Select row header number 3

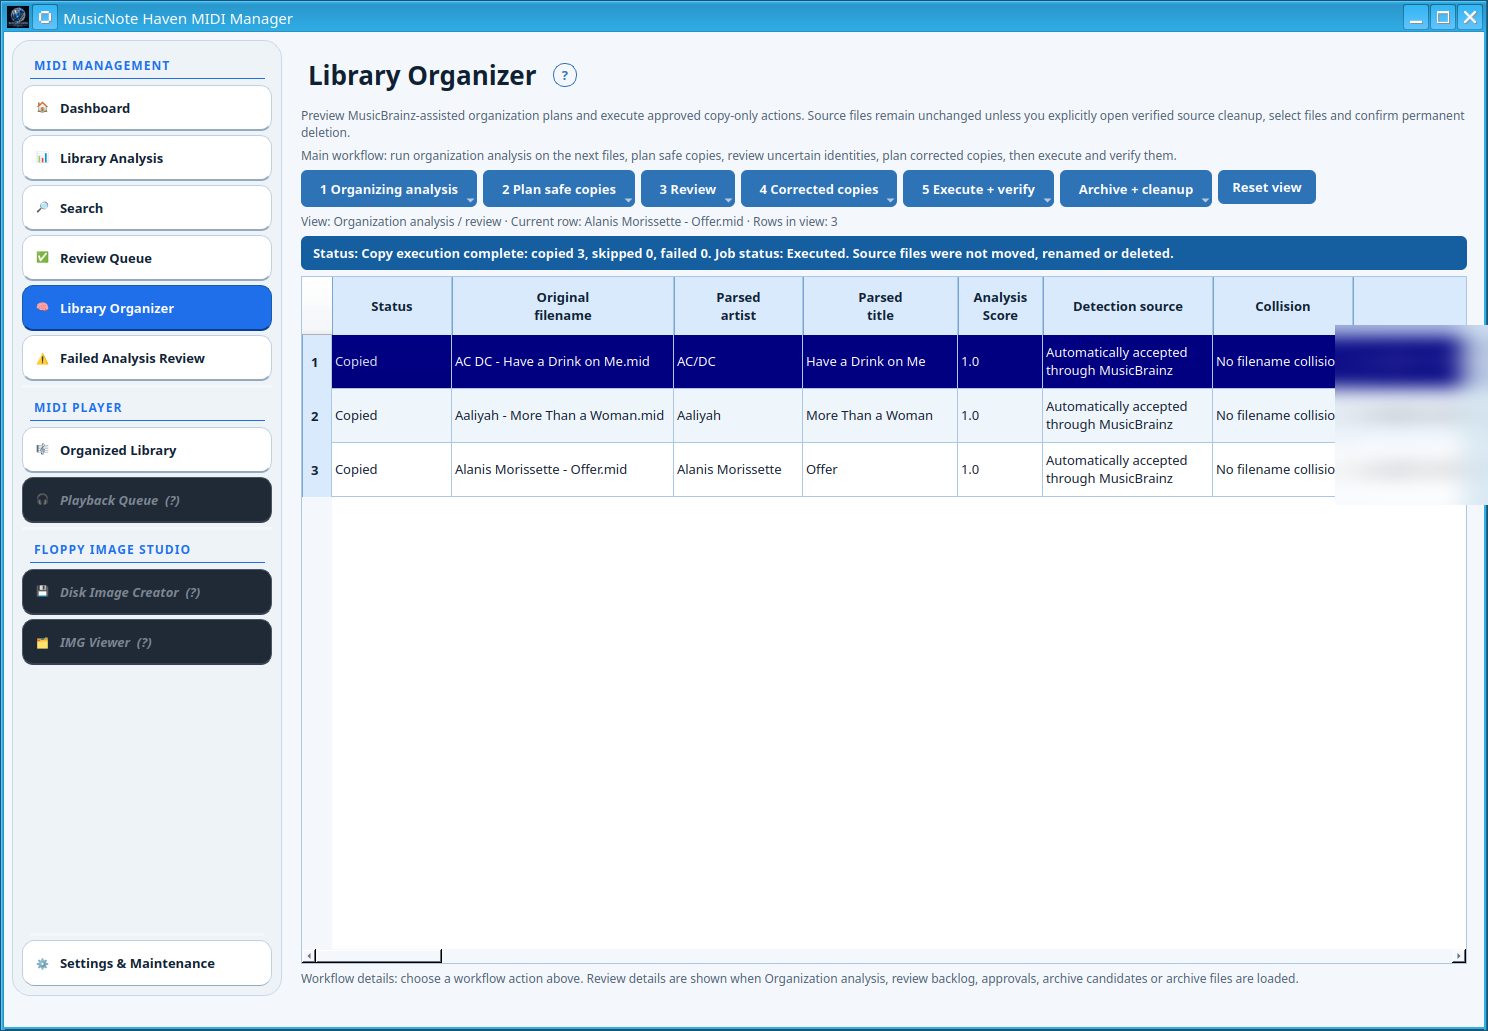click(x=316, y=470)
